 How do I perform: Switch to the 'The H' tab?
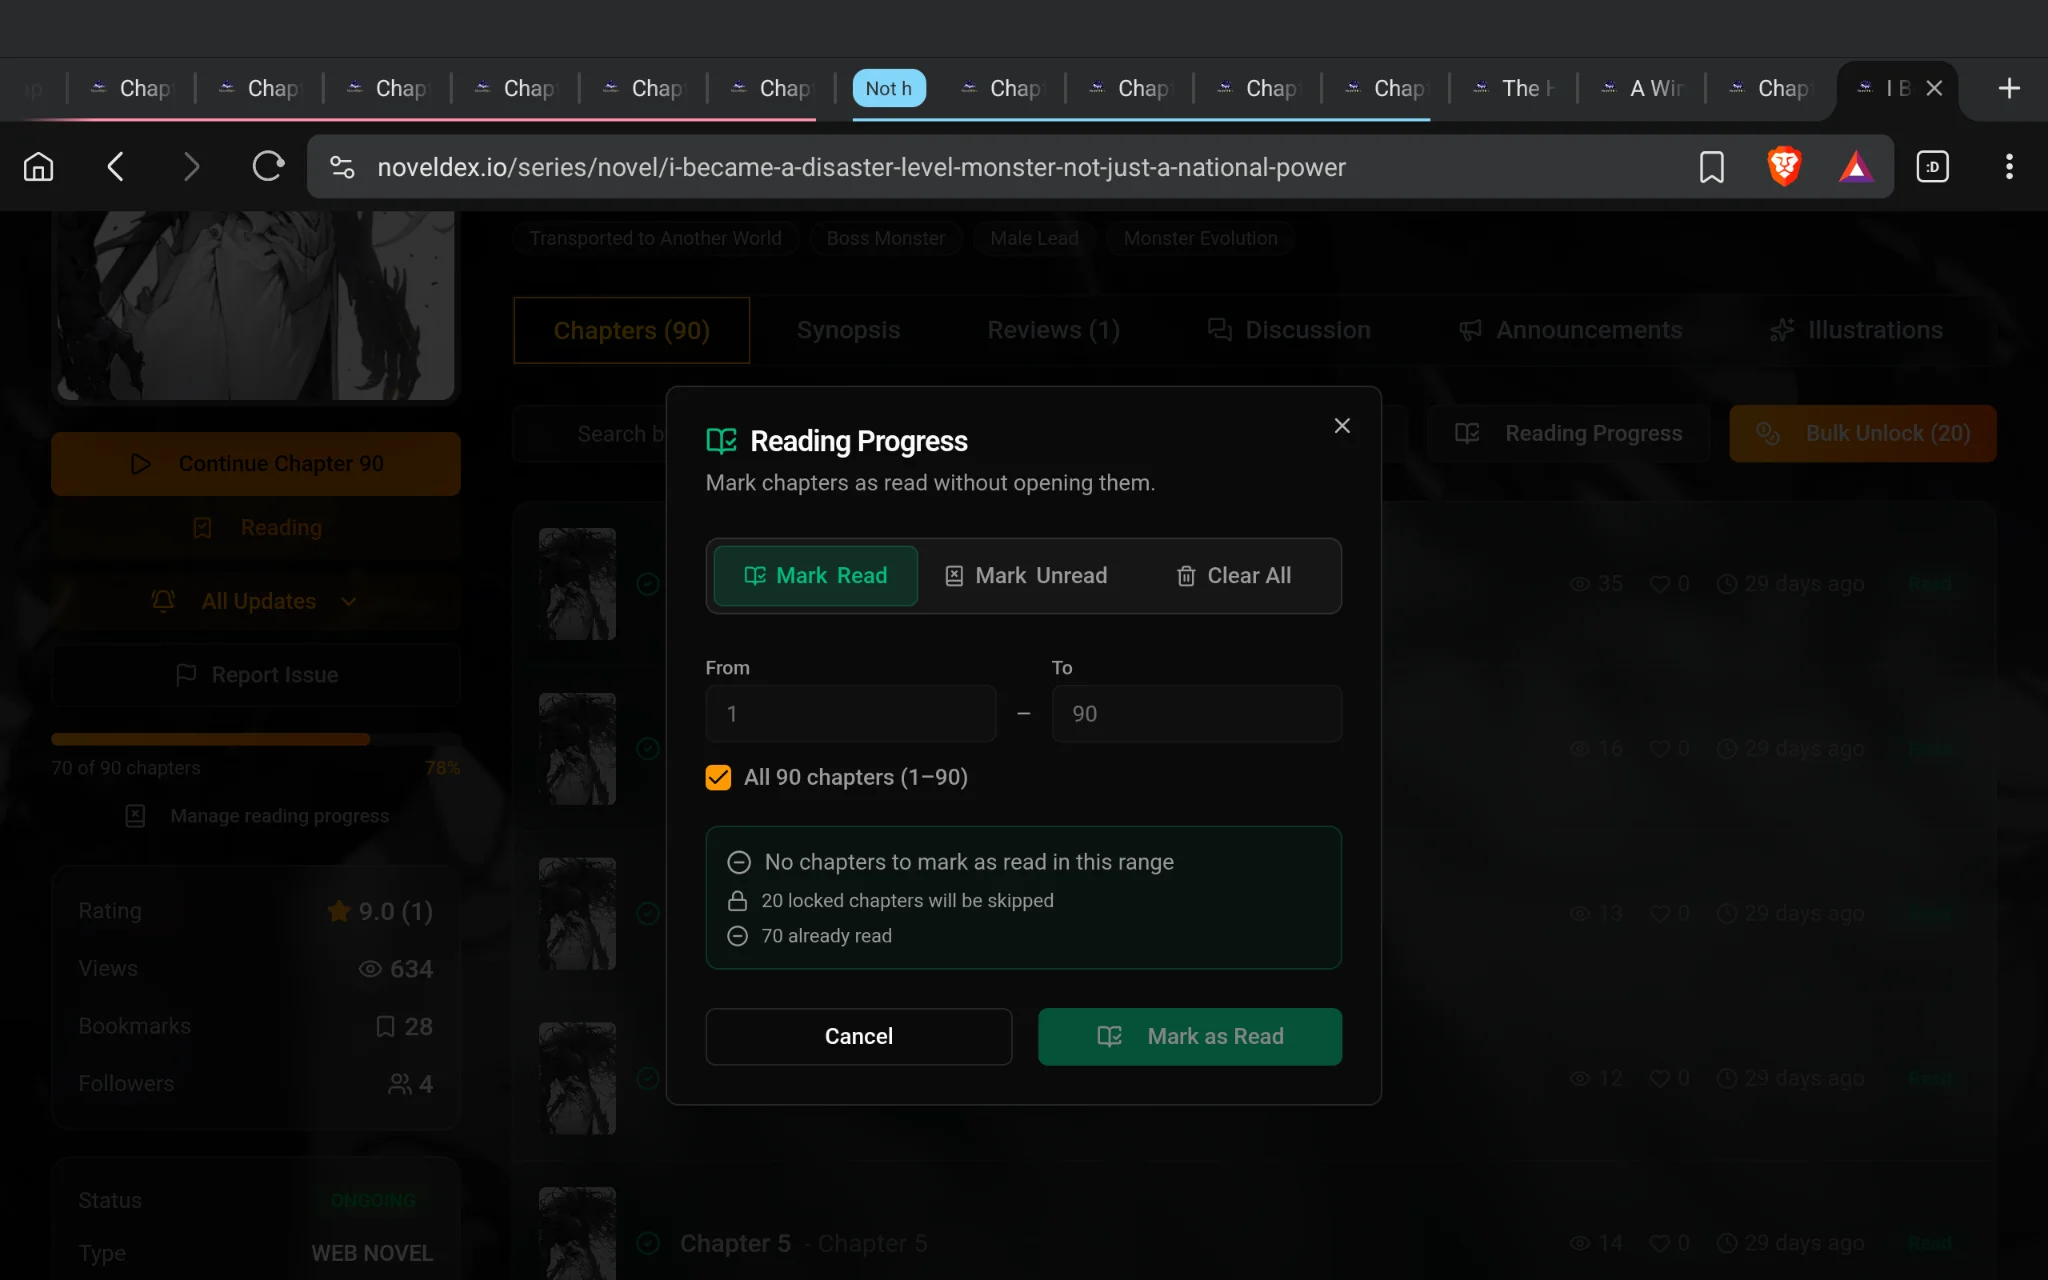tap(1514, 89)
